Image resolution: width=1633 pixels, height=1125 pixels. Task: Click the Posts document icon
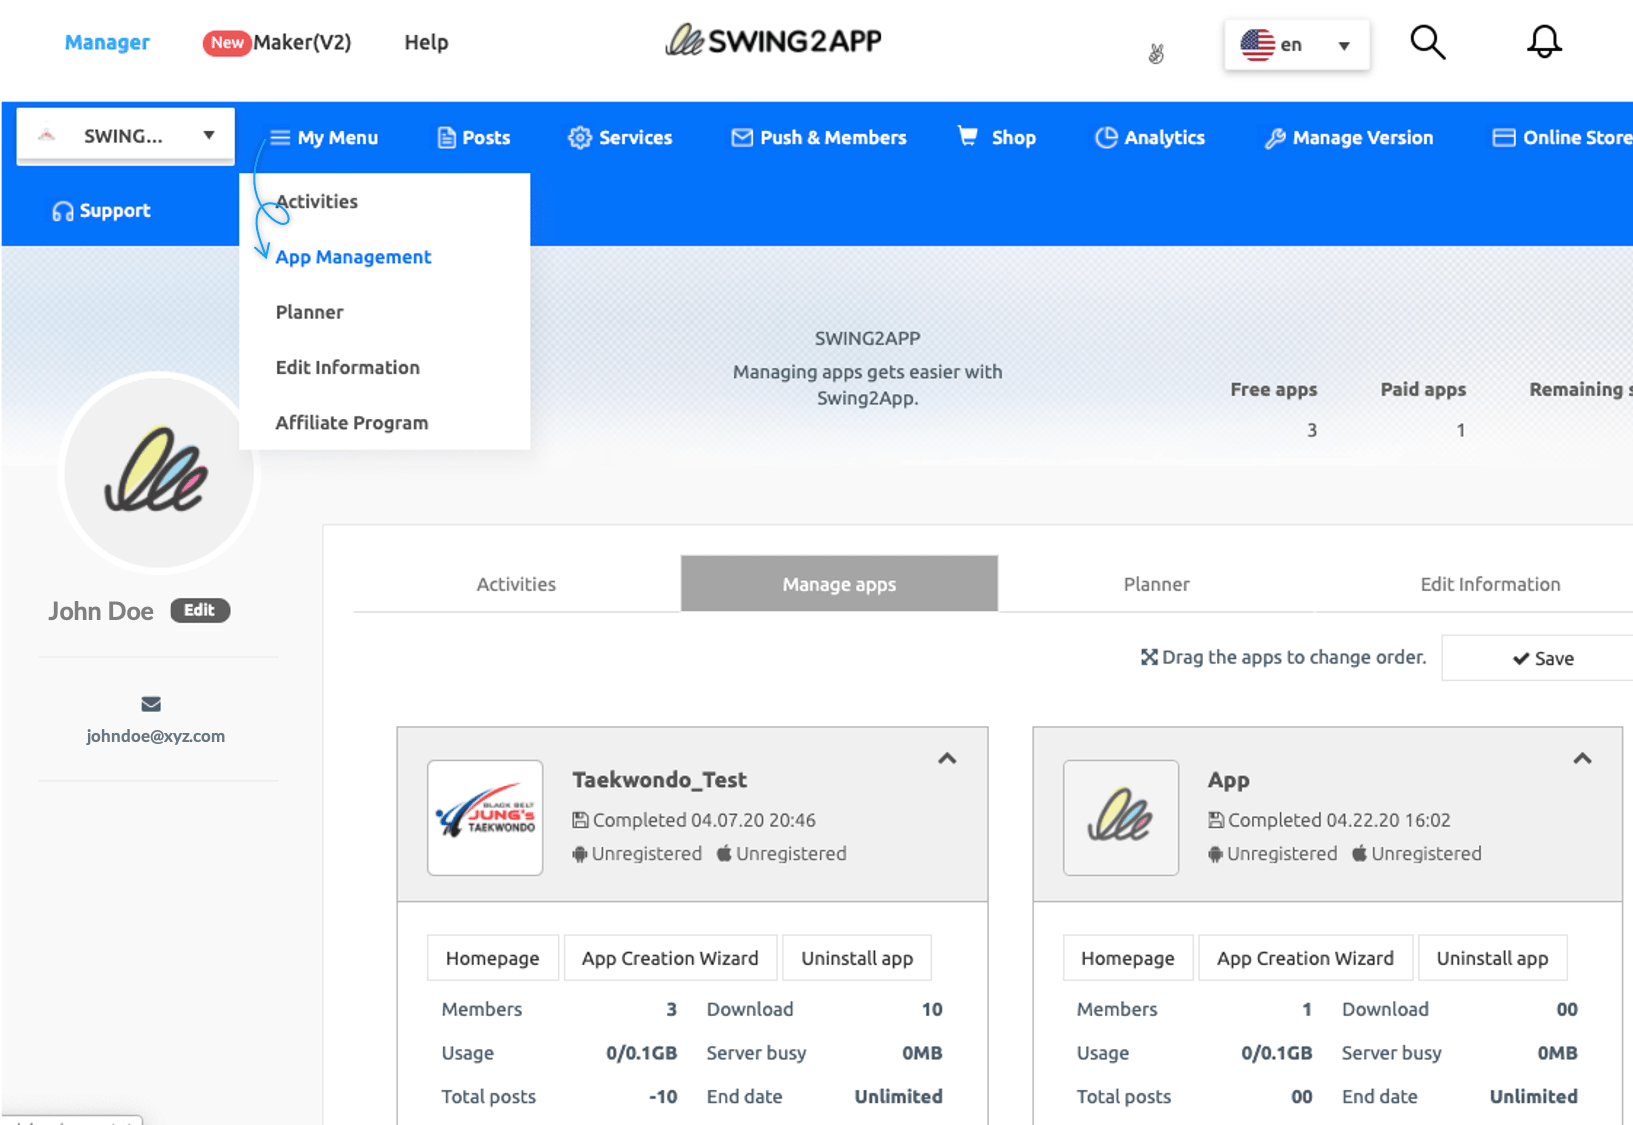click(x=446, y=138)
